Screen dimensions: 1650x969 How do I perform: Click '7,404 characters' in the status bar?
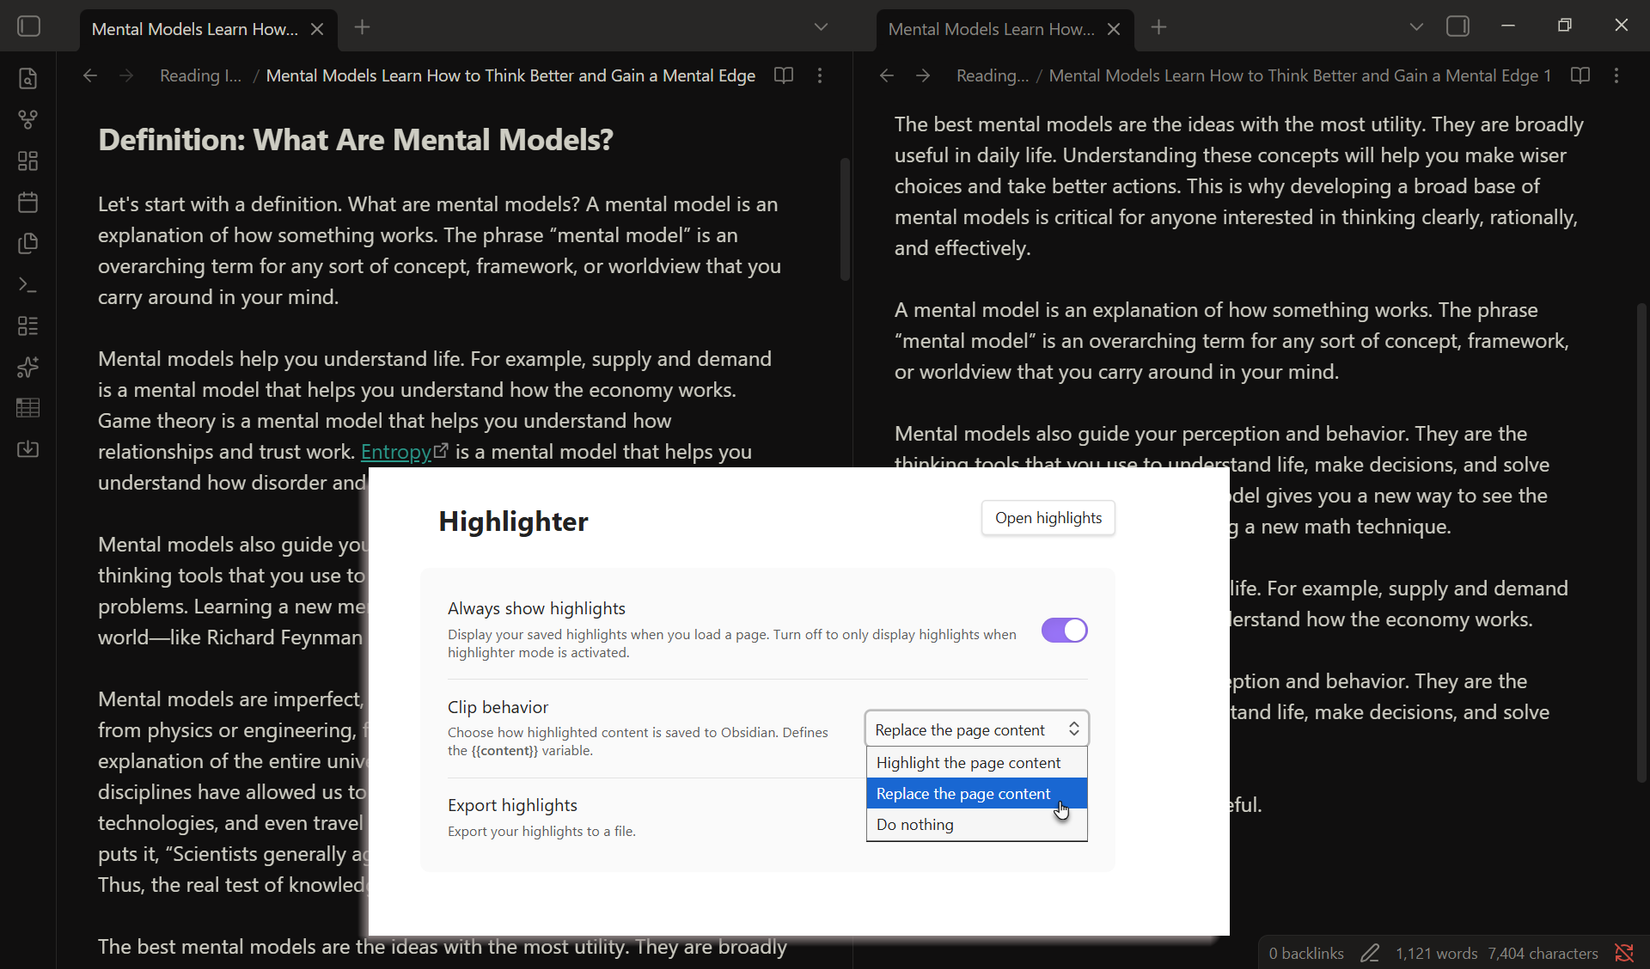1543,954
